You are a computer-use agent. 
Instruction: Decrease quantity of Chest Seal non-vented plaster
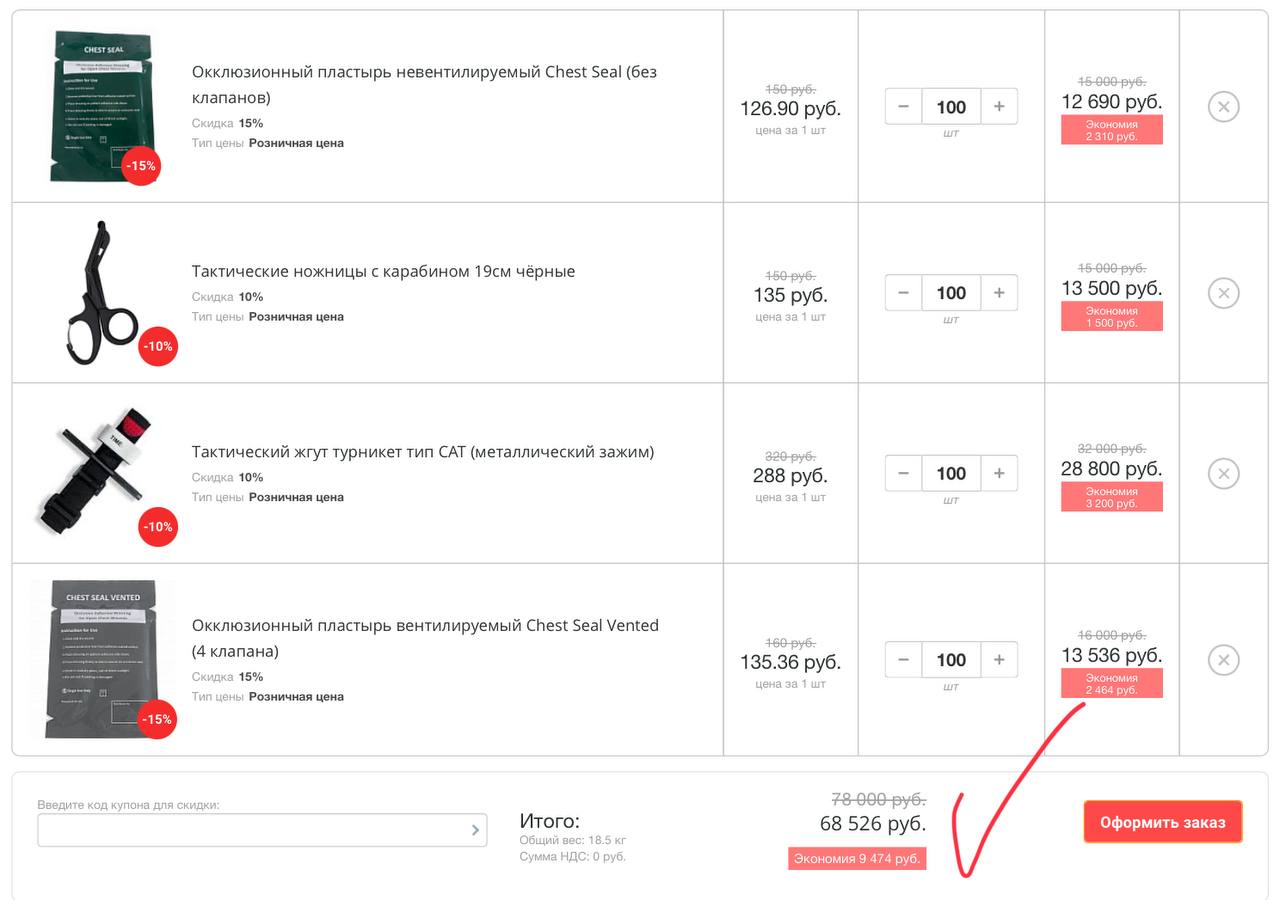(x=903, y=107)
